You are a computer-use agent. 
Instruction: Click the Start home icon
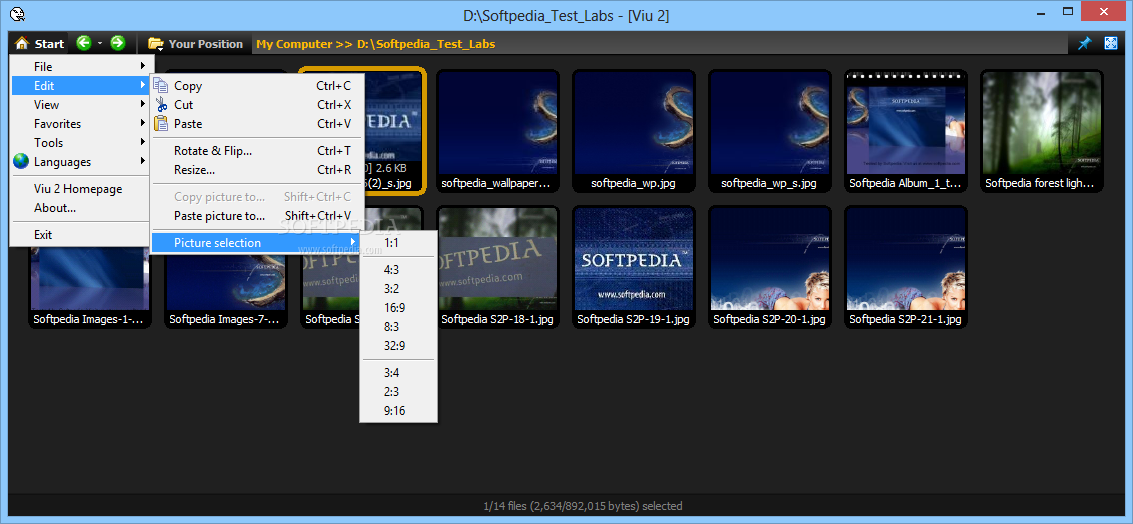(22, 43)
